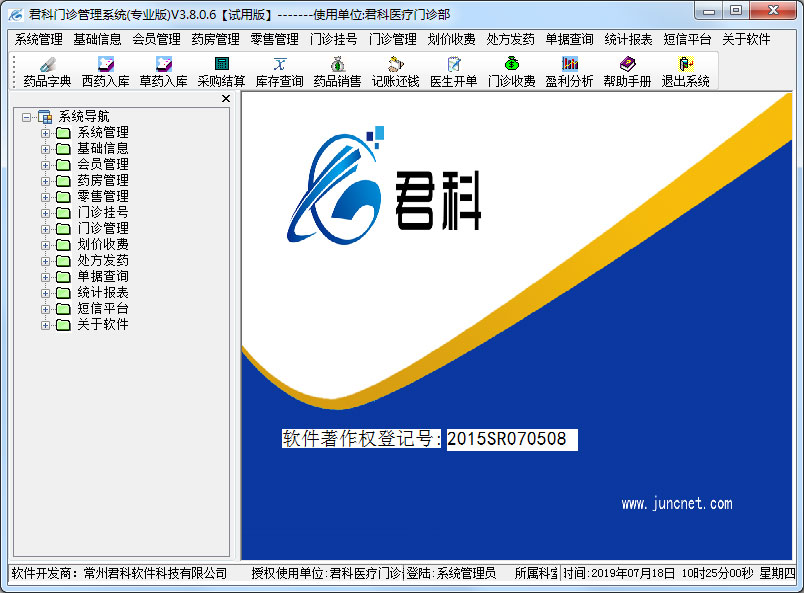Click the 药品销售 toolbar icon
The height and width of the screenshot is (593, 804).
[x=337, y=64]
